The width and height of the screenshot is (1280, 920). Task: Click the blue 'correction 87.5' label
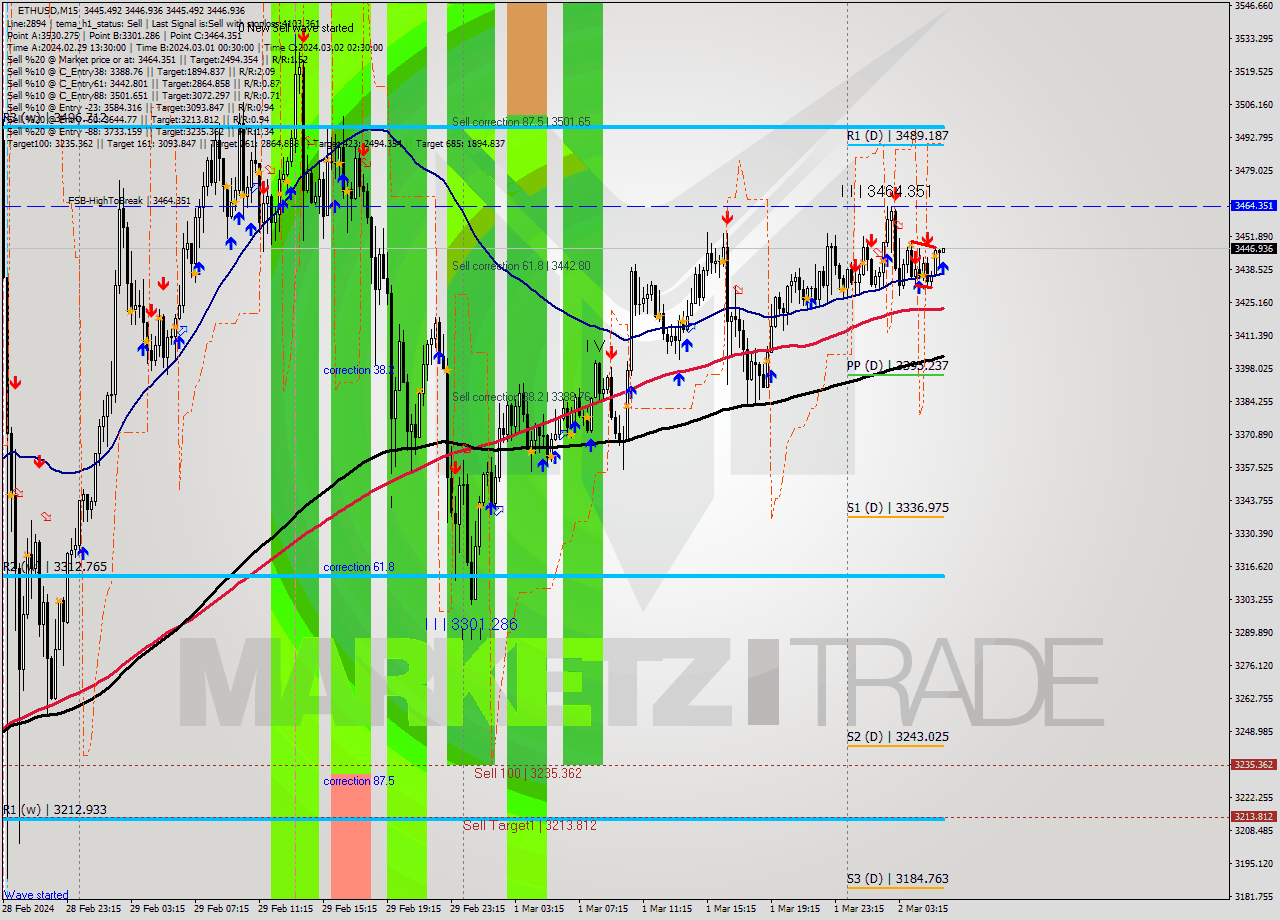(x=358, y=781)
